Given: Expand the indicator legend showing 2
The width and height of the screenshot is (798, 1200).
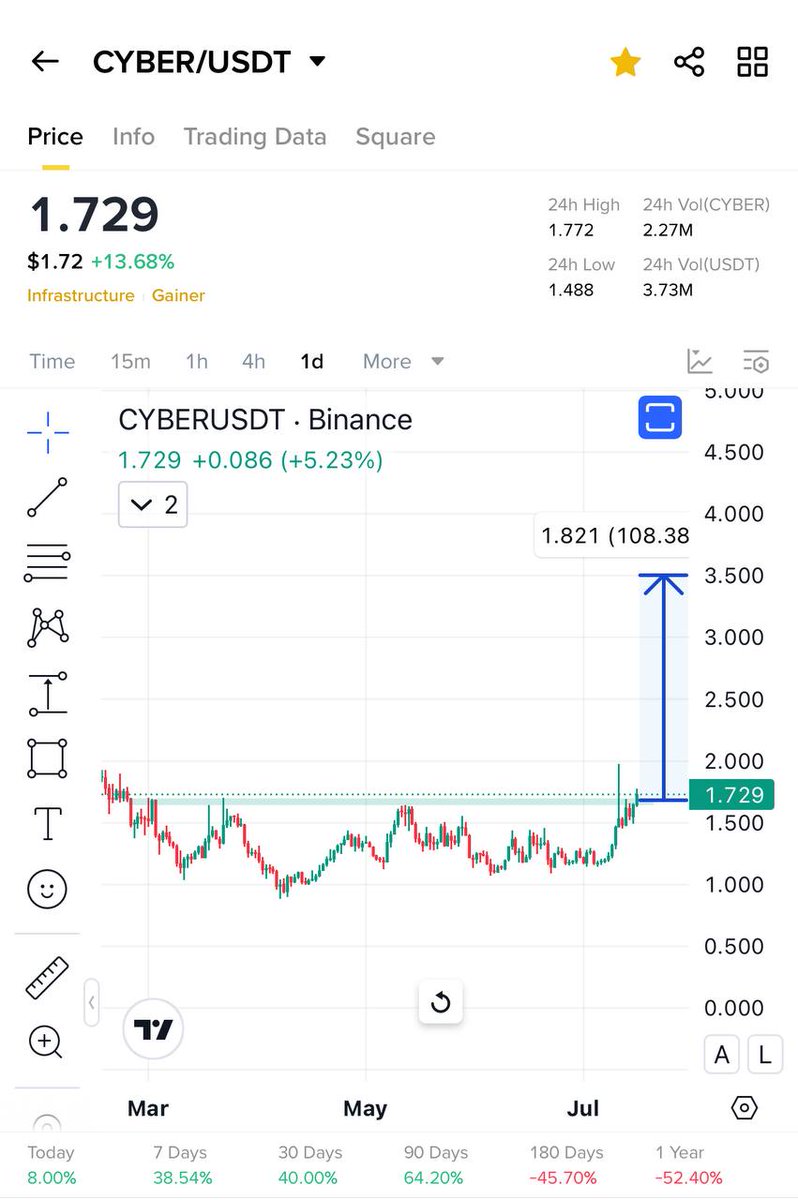Looking at the screenshot, I should (x=153, y=505).
